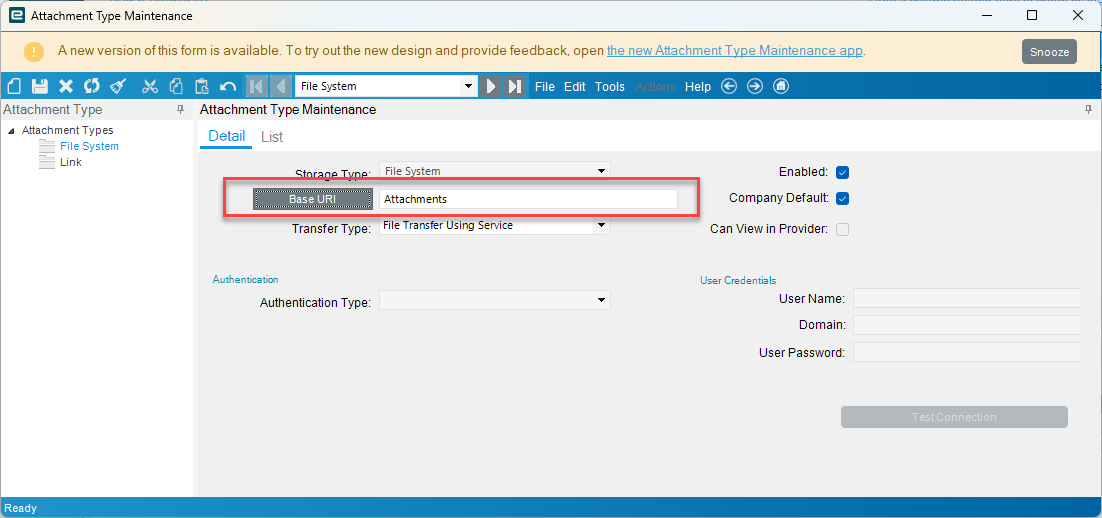Screen dimensions: 1102x518
Task: Go to first record navigation icon
Action: click(x=257, y=86)
